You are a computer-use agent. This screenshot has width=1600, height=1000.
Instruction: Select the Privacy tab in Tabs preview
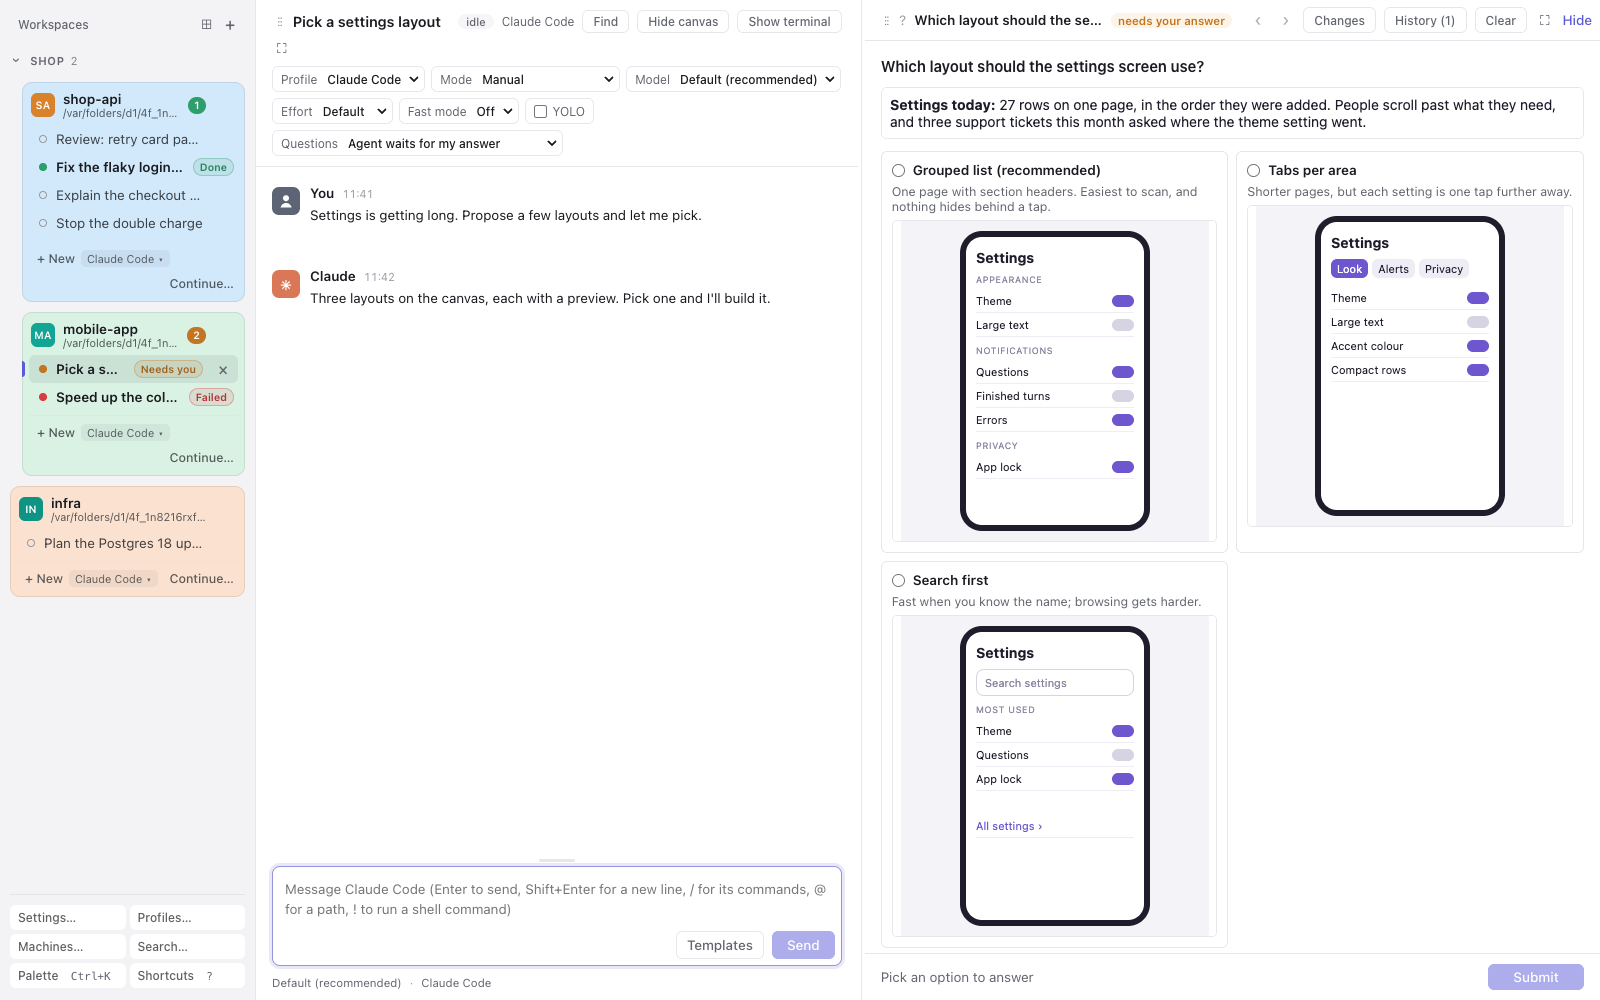click(1444, 269)
